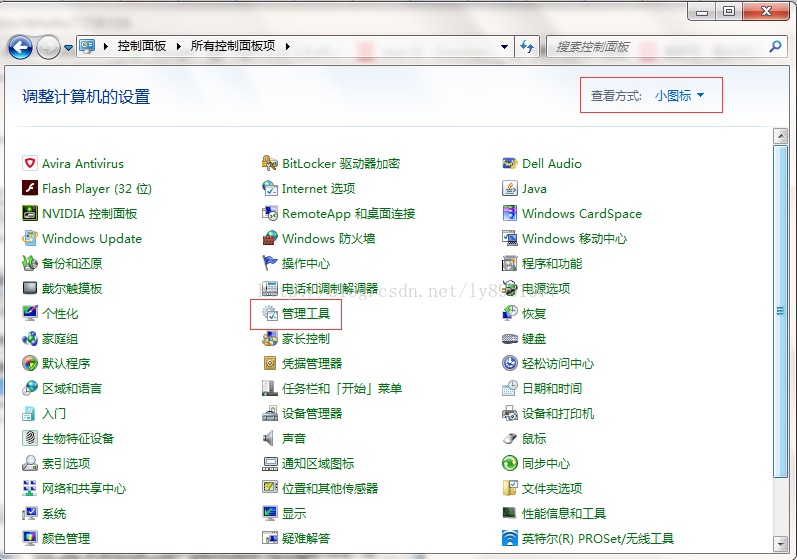The image size is (797, 560).
Task: Open the 性能信息和工具 link
Action: click(564, 513)
